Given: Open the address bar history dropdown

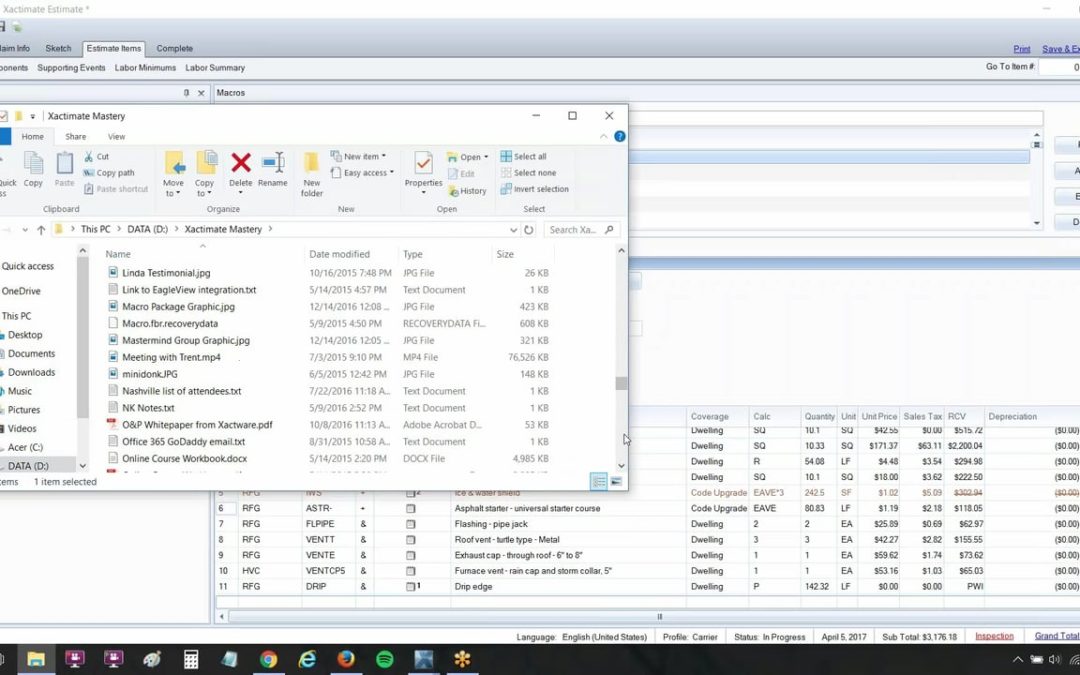Looking at the screenshot, I should tap(513, 229).
